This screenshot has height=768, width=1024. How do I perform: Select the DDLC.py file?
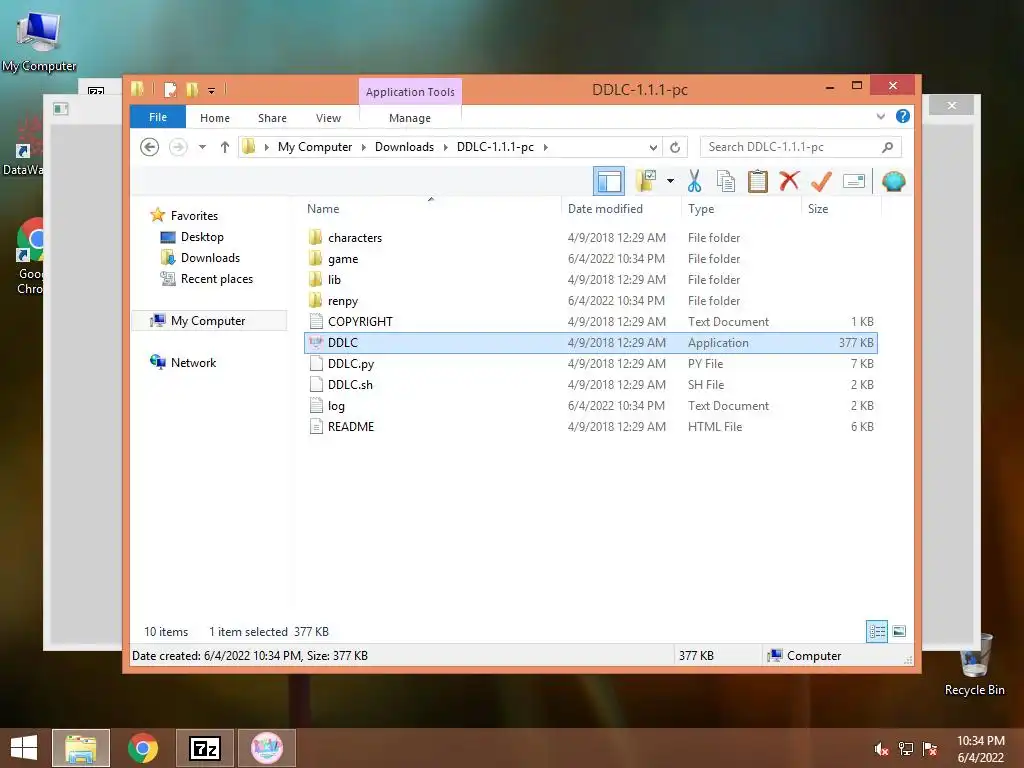(x=590, y=363)
